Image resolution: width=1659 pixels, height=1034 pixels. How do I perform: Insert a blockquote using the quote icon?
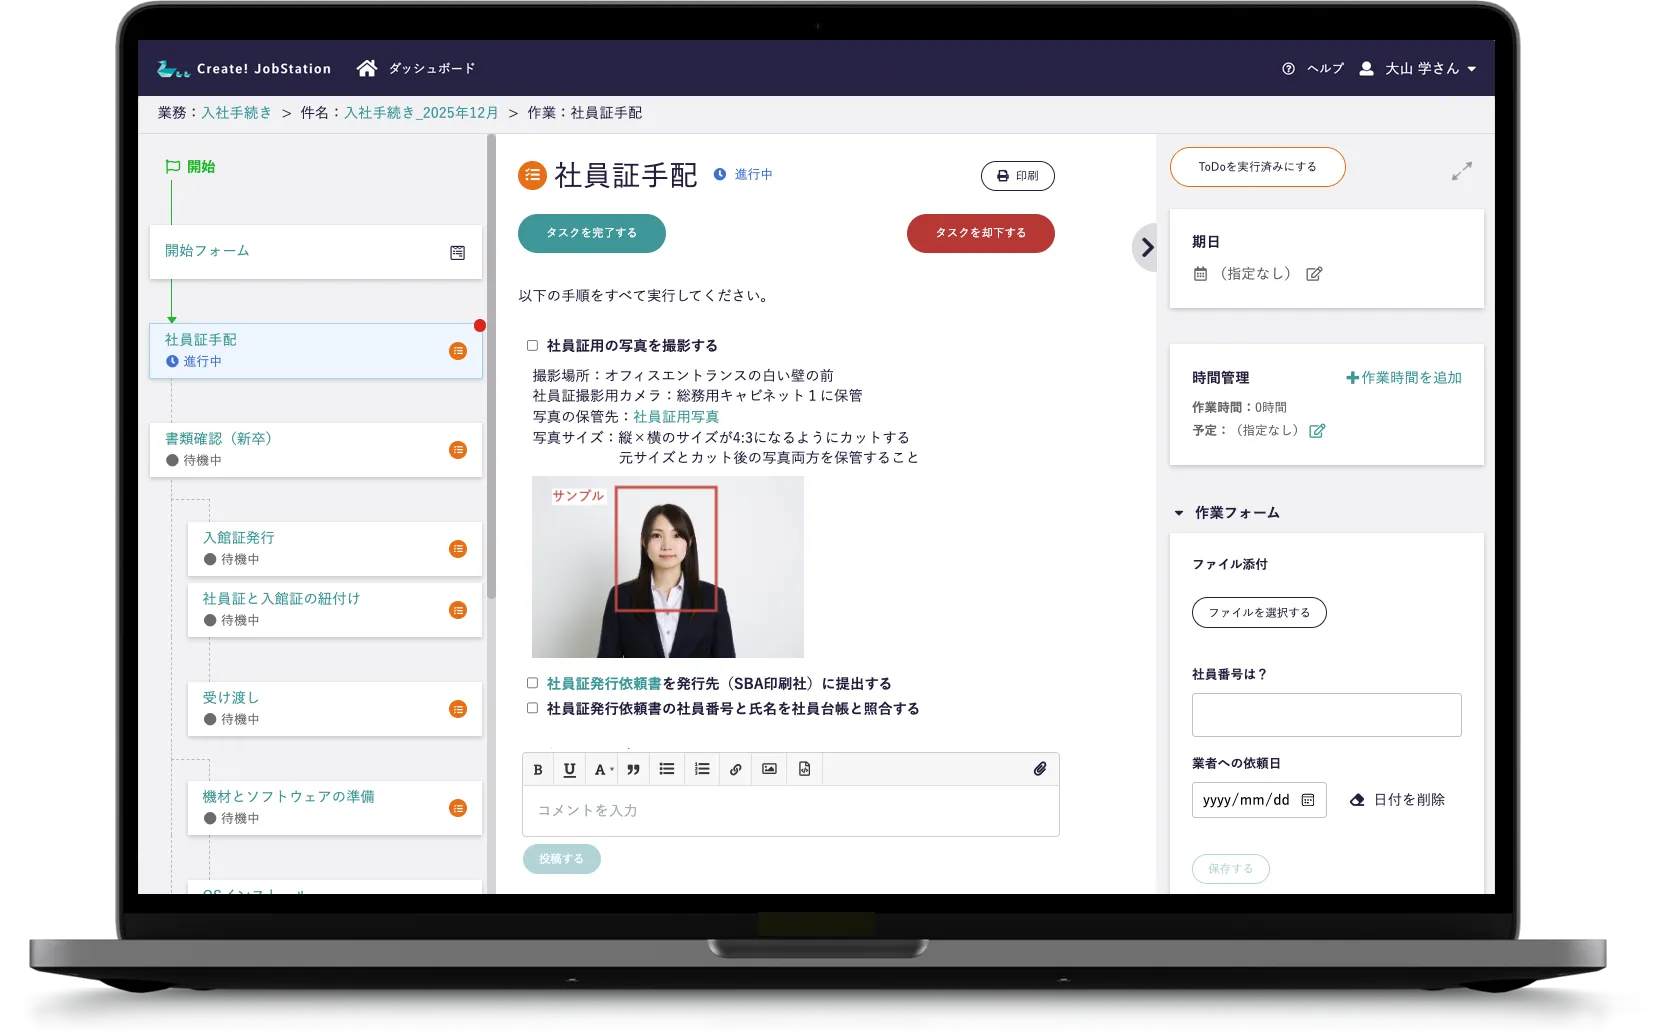(633, 770)
